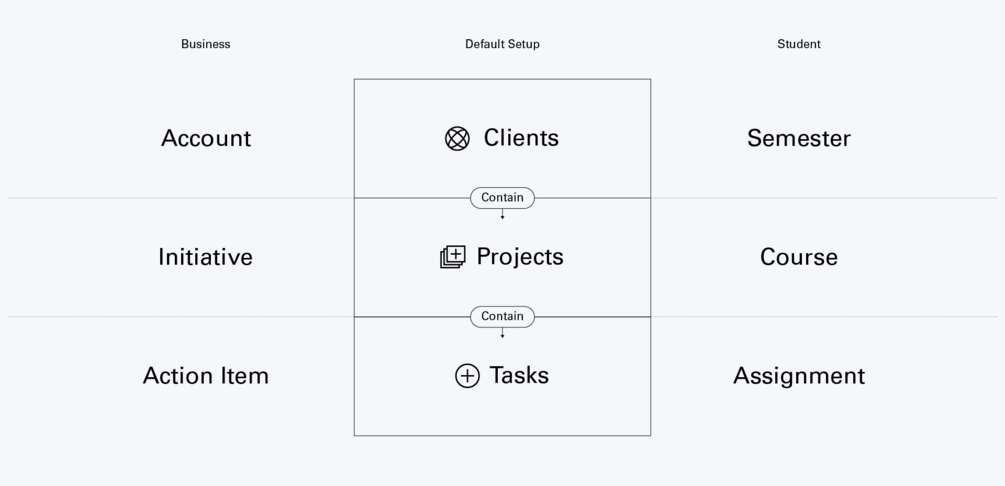The width and height of the screenshot is (1005, 486).
Task: Click the Projects text label
Action: (520, 257)
